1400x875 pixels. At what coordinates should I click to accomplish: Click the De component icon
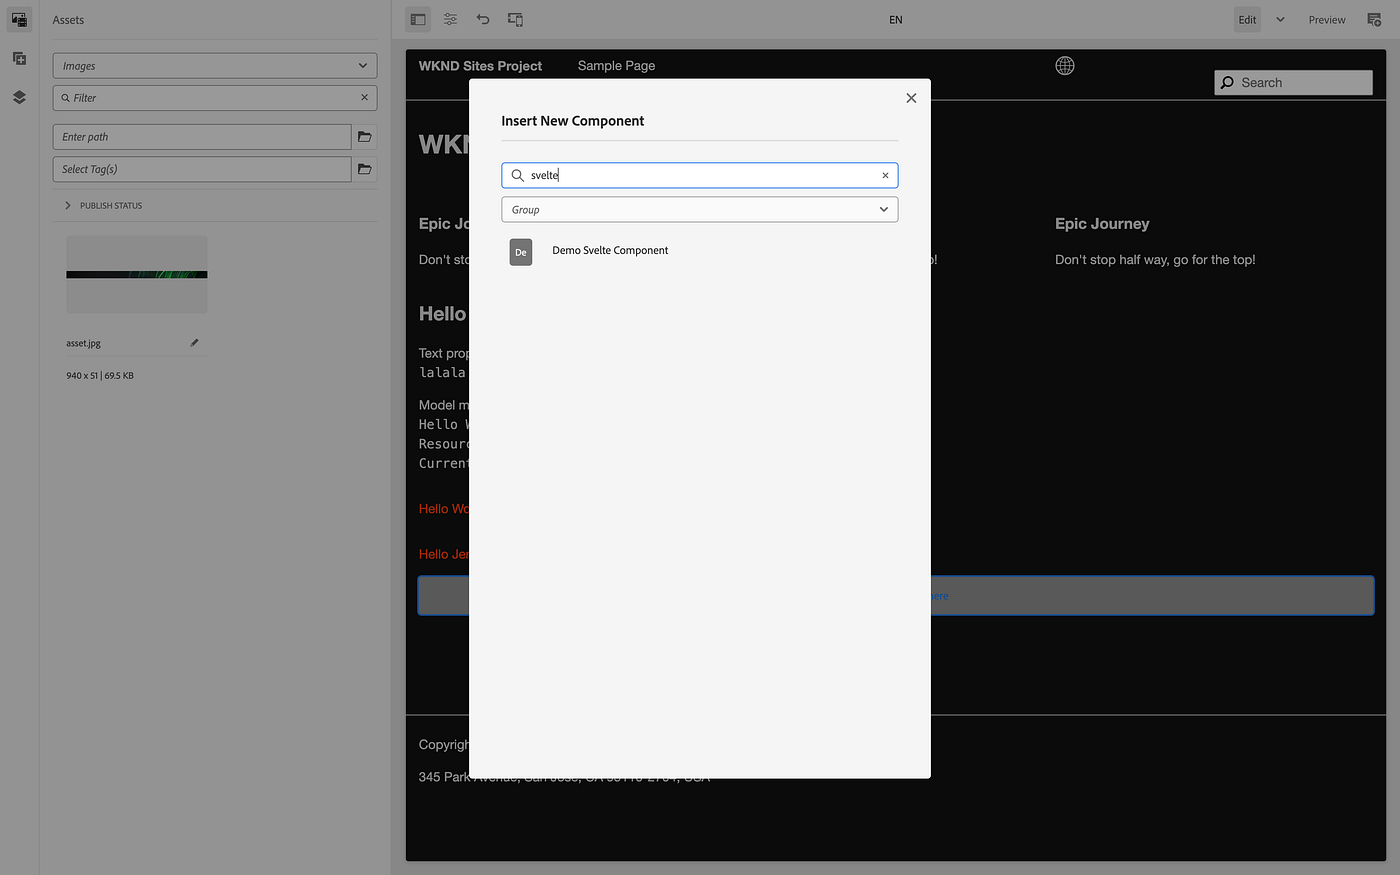click(521, 252)
